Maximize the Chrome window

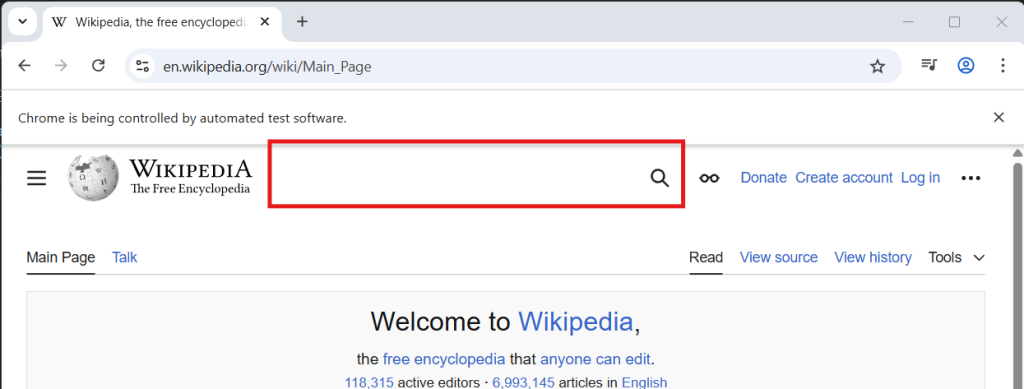[x=954, y=22]
